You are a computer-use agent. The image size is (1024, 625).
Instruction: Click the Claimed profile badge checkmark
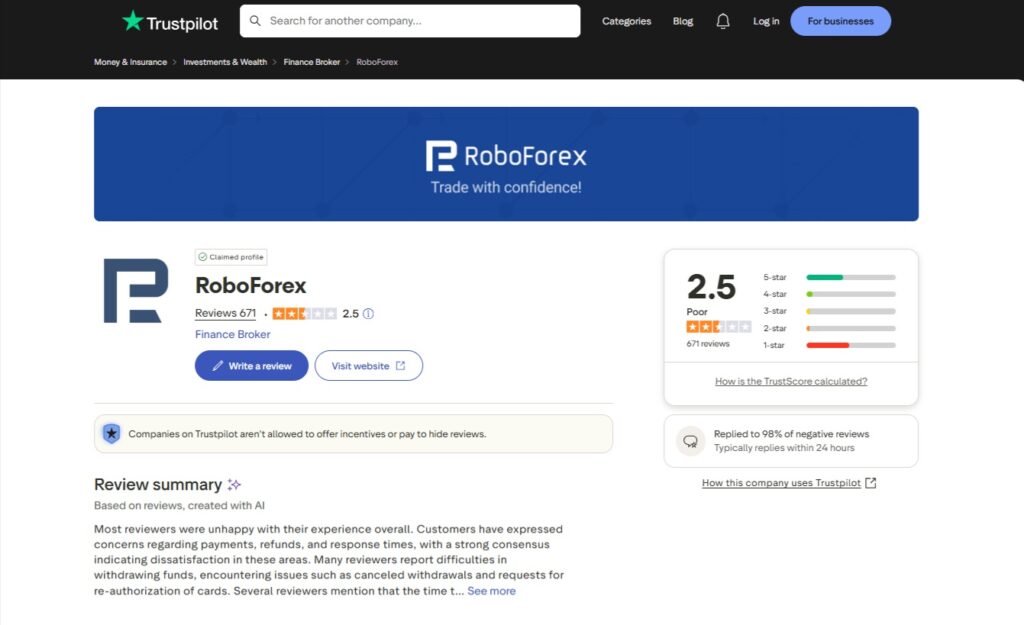(x=203, y=257)
